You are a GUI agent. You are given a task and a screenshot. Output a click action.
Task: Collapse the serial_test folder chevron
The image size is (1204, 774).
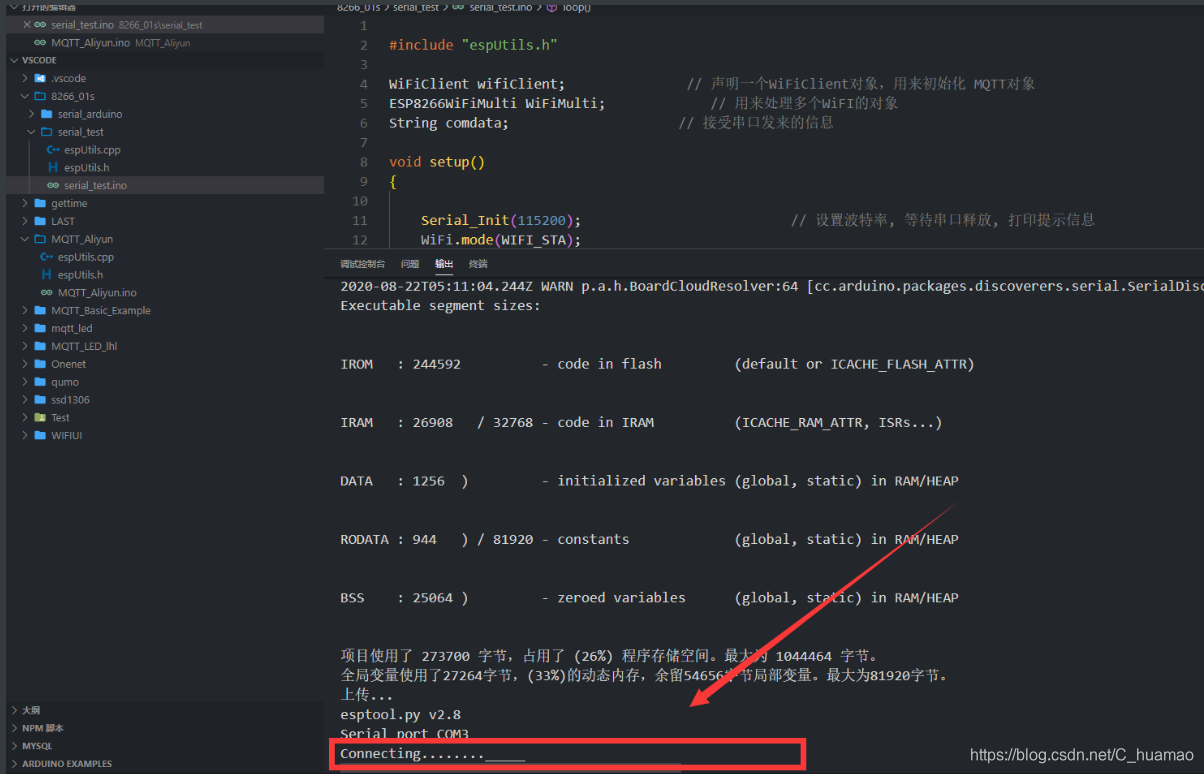(x=32, y=132)
